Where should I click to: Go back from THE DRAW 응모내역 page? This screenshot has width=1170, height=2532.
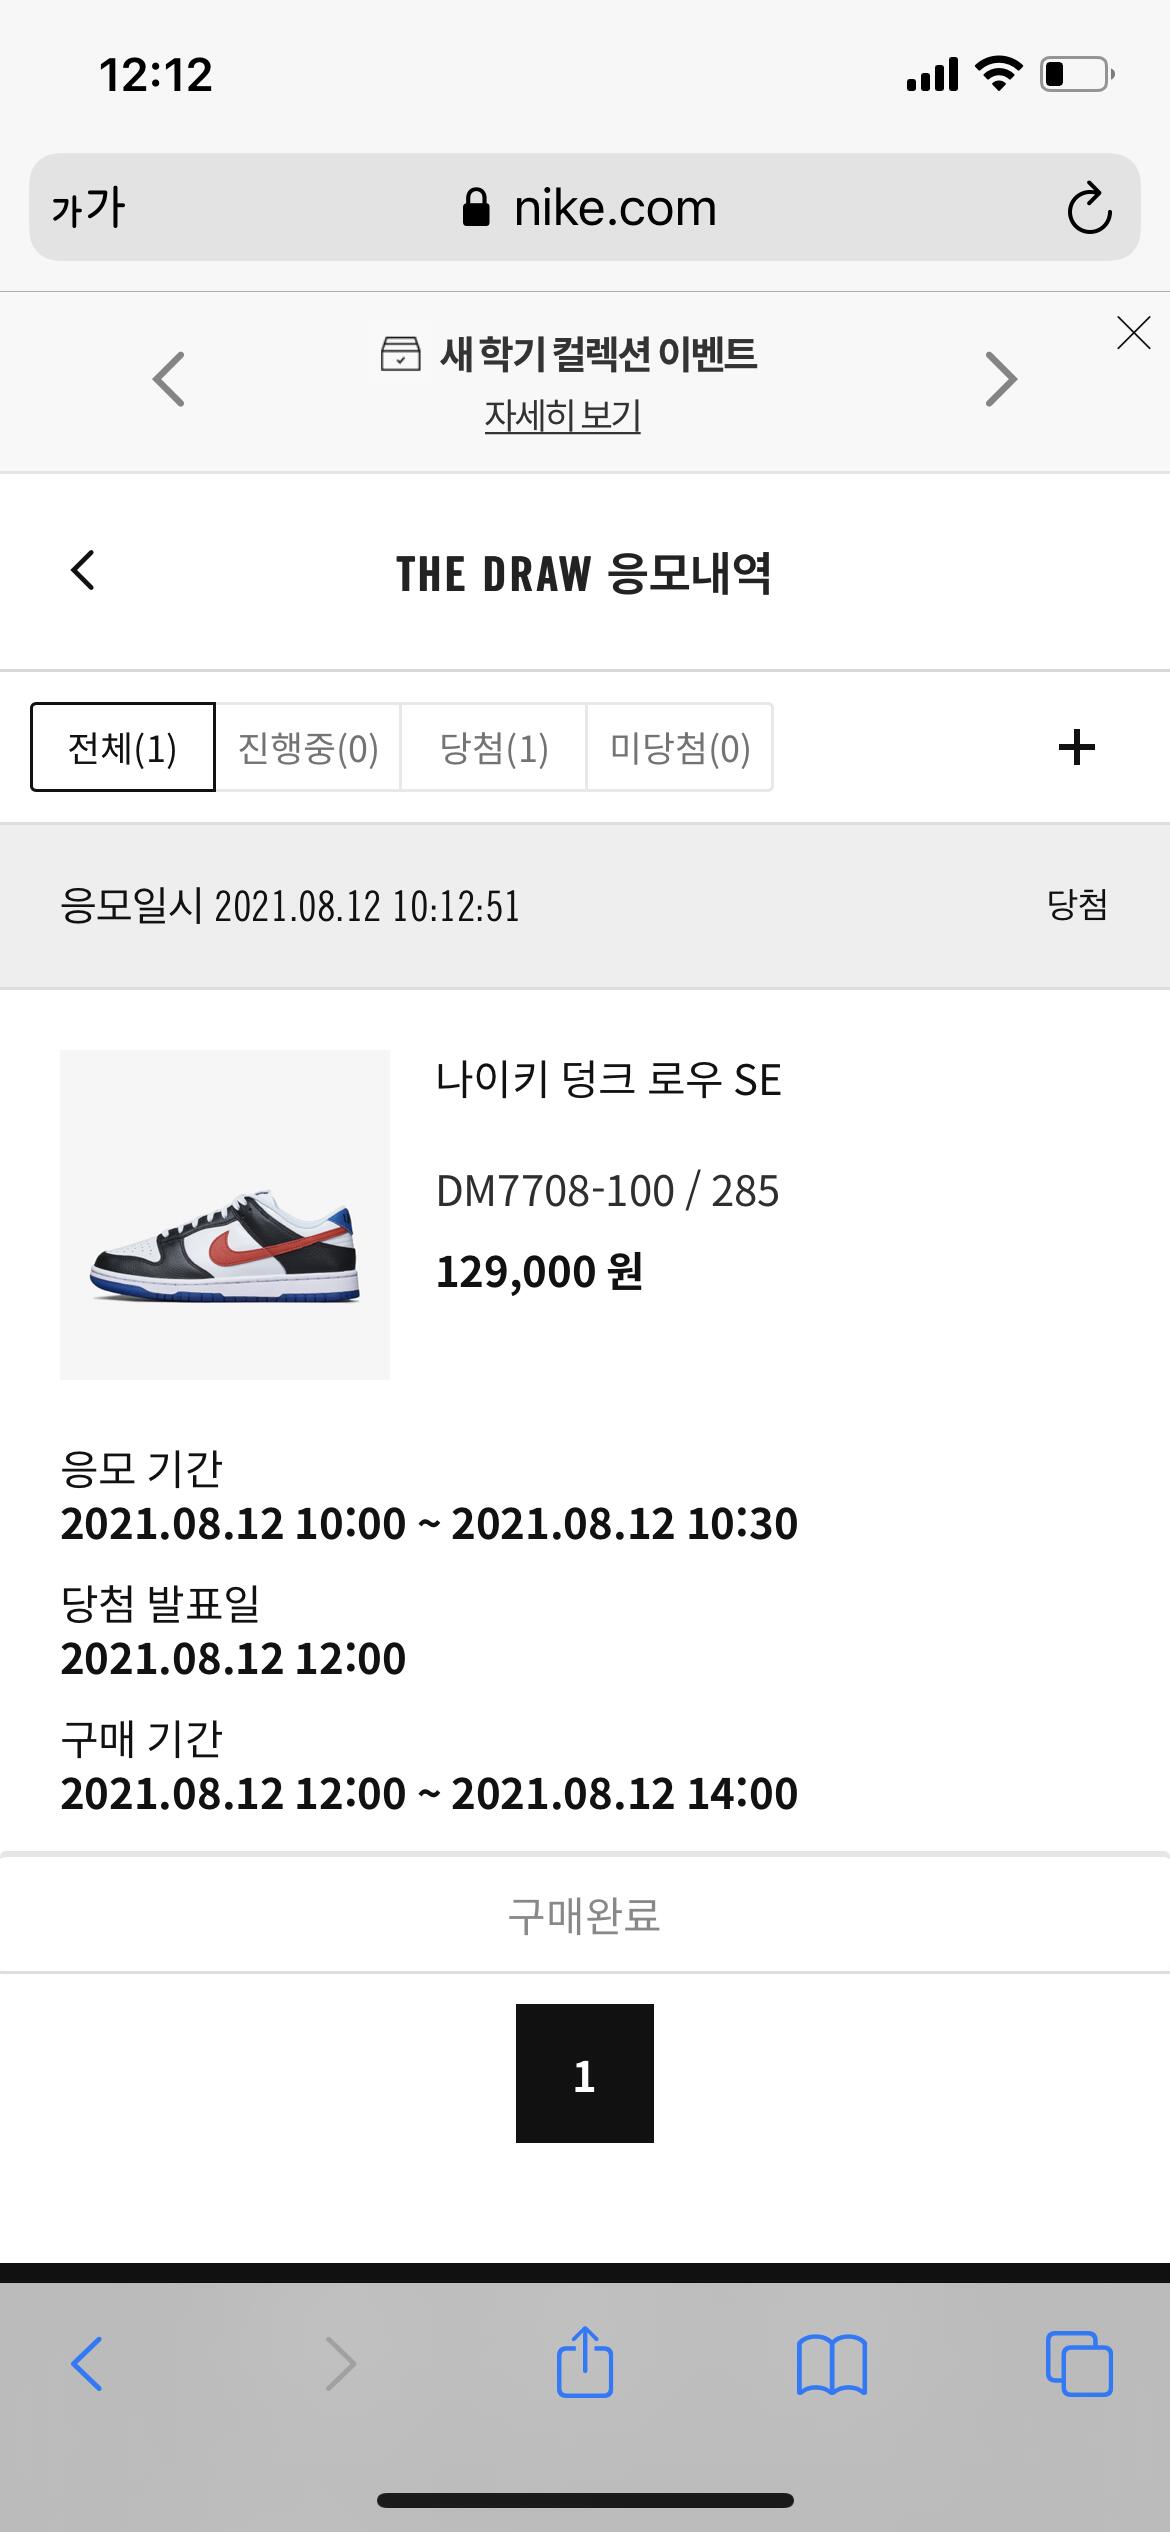[83, 571]
